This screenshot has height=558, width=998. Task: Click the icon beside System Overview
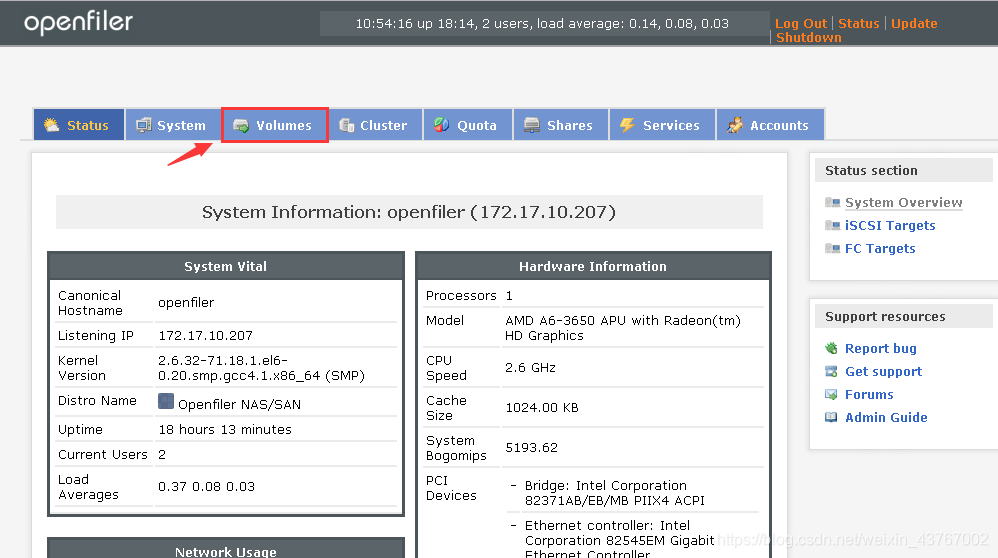point(833,202)
